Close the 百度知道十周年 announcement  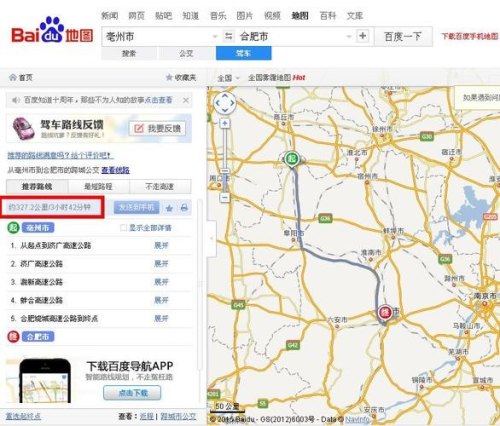coord(186,100)
